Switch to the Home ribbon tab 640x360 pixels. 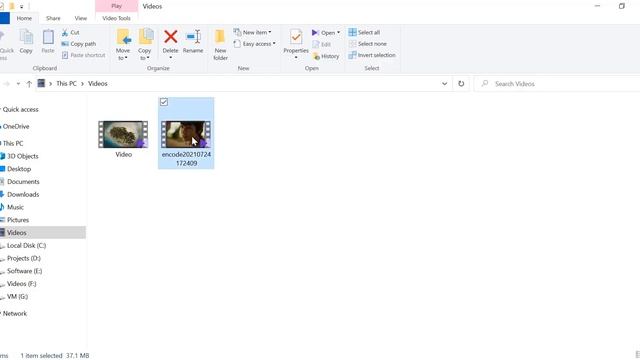tap(24, 18)
